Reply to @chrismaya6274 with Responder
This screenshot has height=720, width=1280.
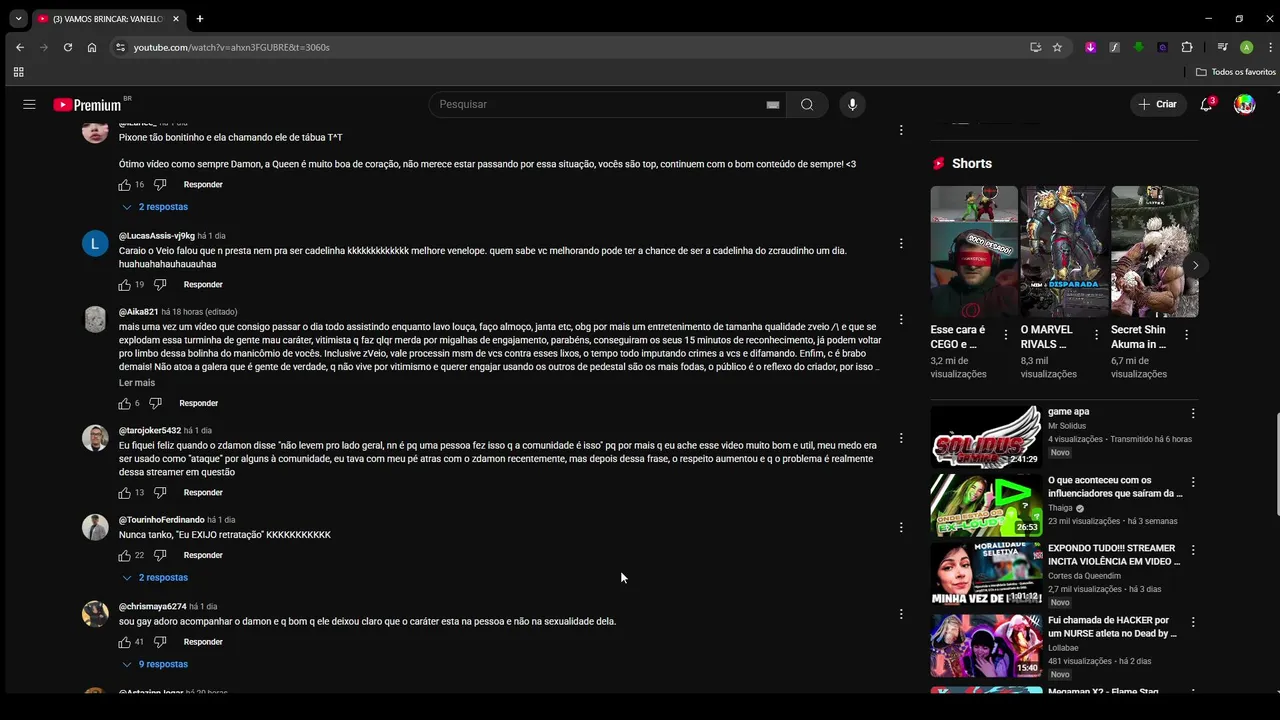click(203, 642)
